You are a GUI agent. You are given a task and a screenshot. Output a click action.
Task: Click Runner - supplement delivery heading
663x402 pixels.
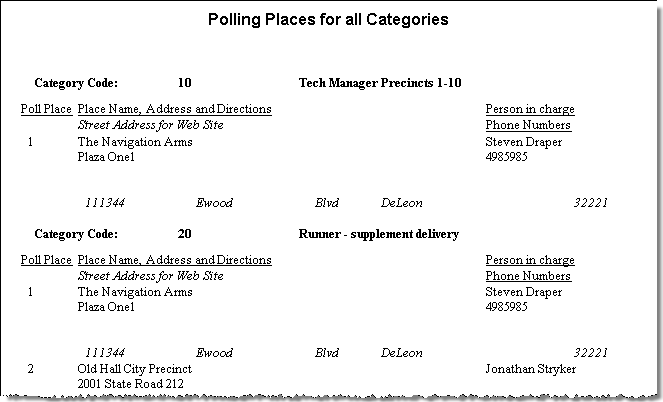click(x=379, y=234)
